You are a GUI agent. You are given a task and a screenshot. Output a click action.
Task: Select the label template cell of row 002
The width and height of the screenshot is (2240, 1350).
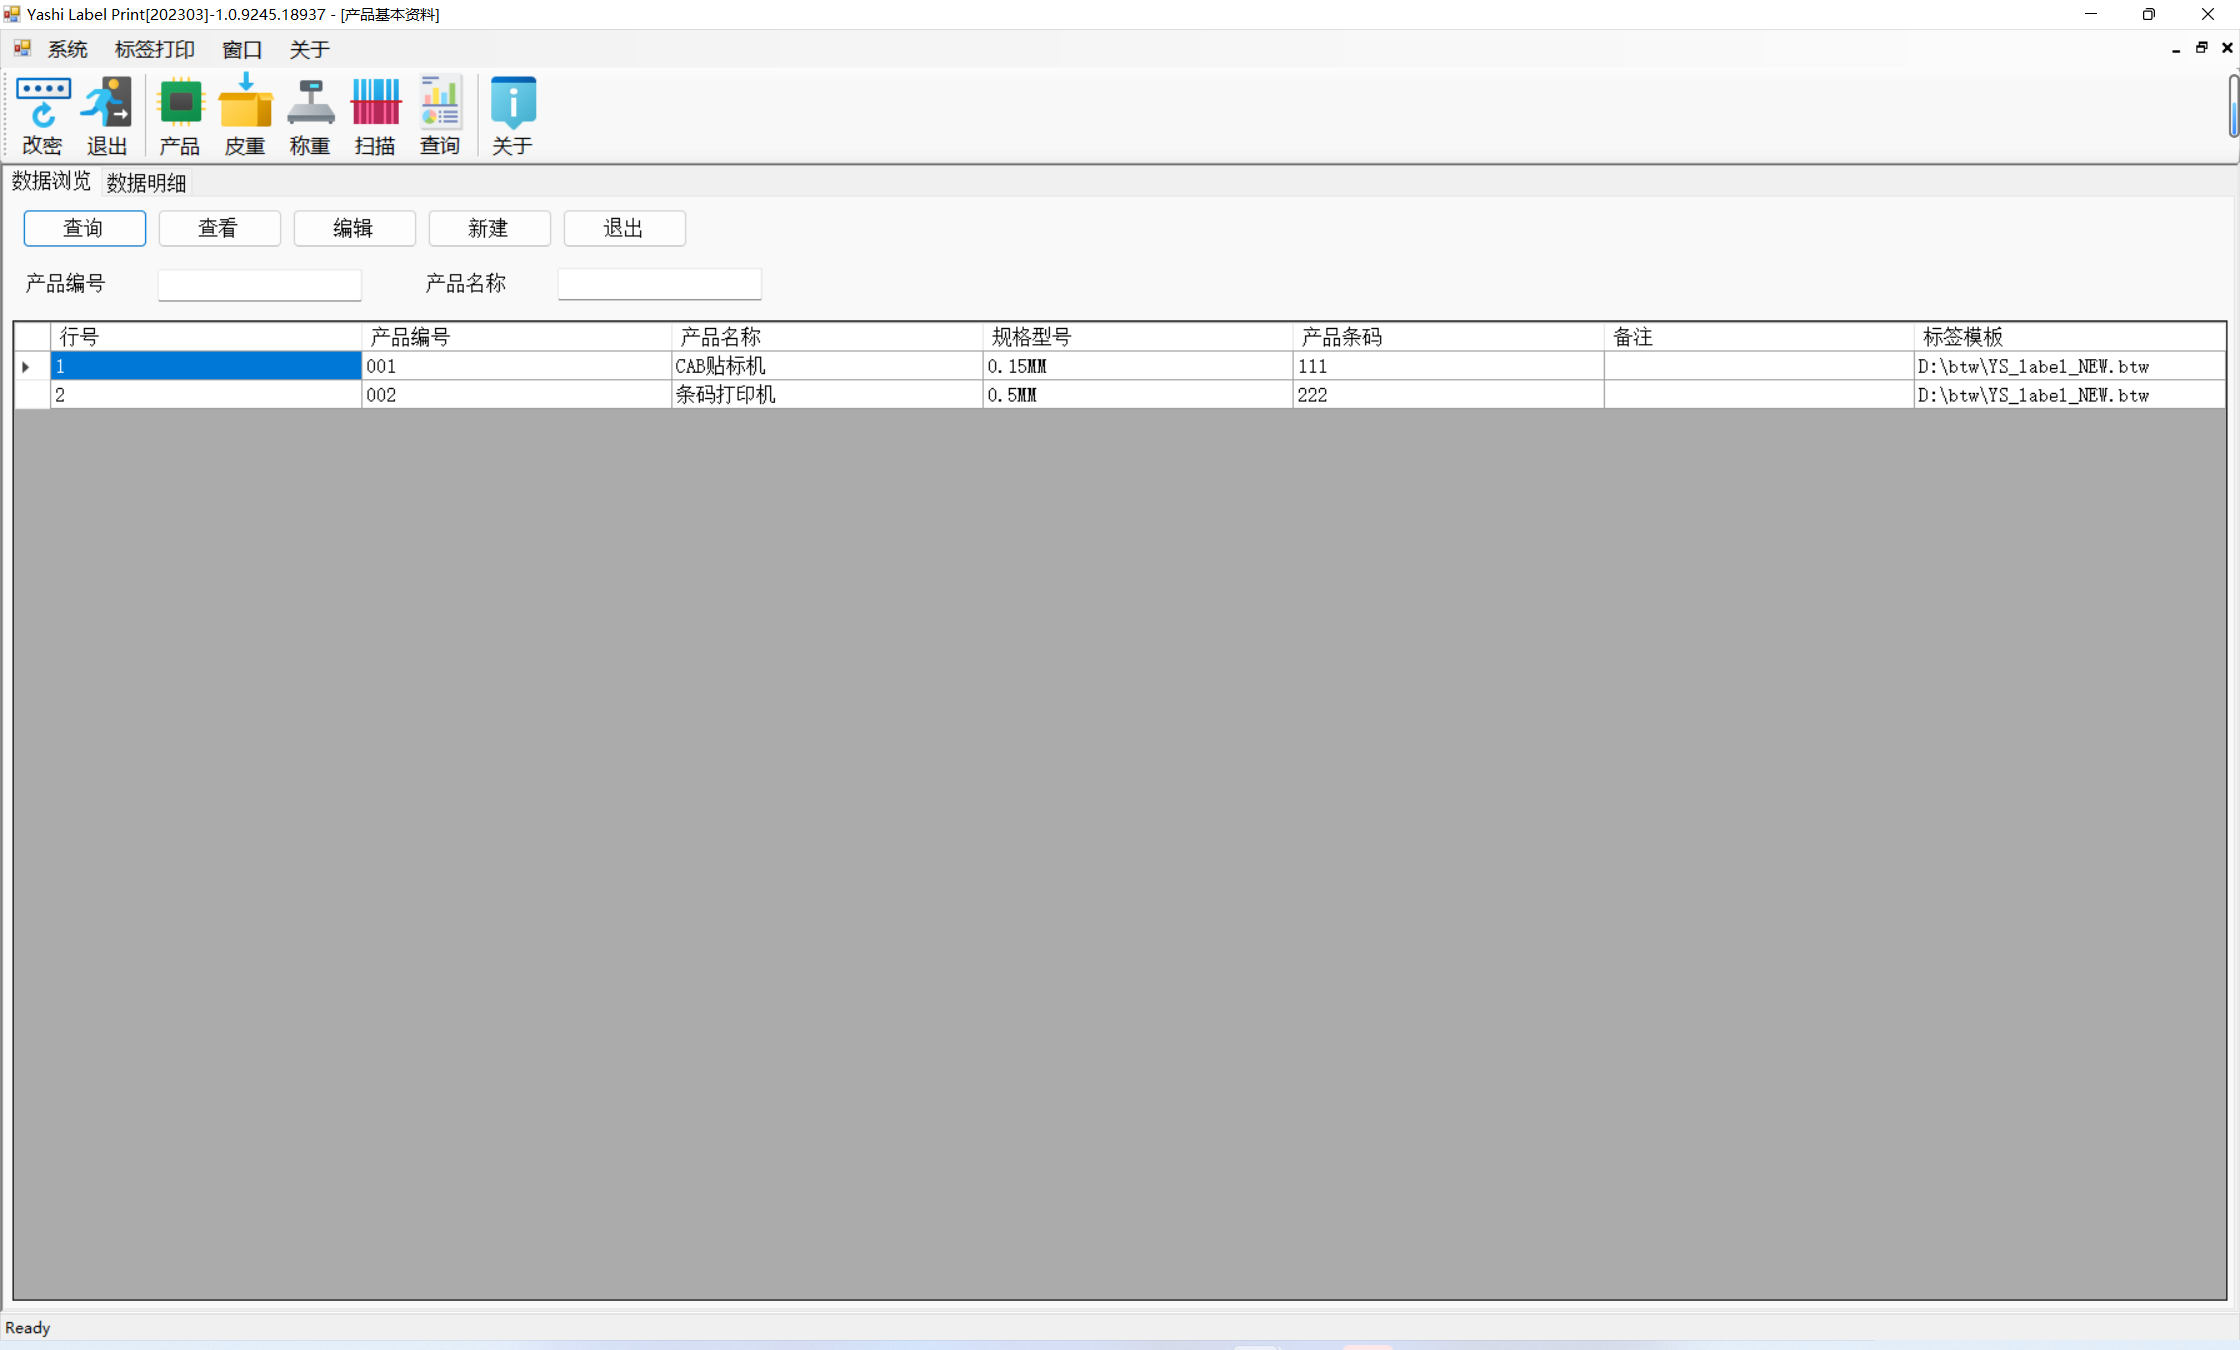coord(2070,395)
